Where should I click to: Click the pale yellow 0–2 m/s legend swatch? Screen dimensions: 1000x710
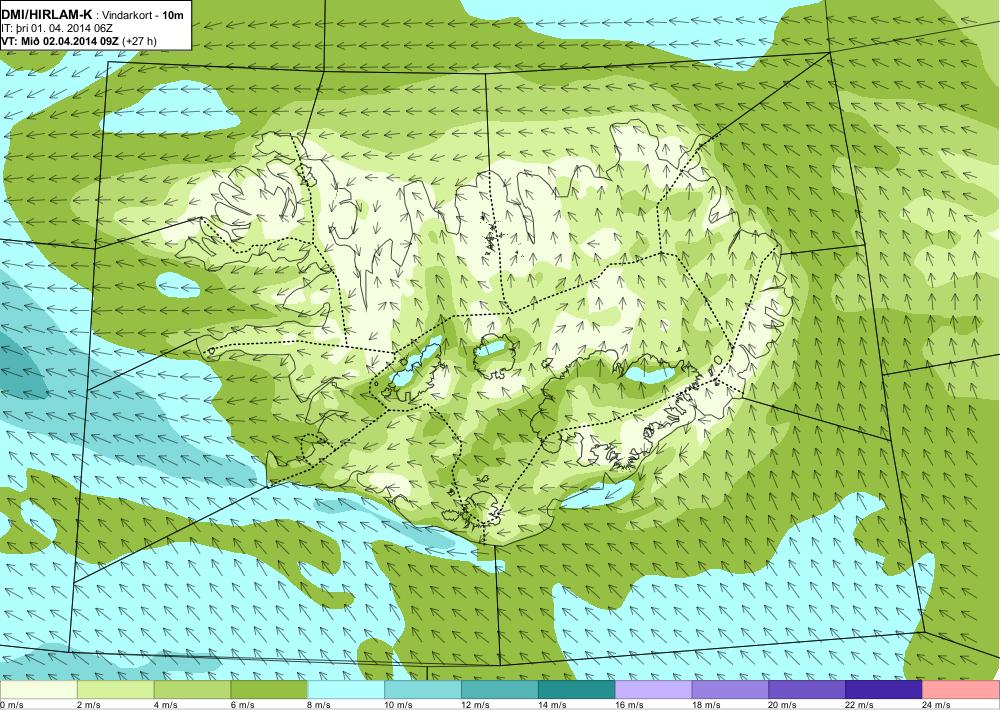click(38, 690)
